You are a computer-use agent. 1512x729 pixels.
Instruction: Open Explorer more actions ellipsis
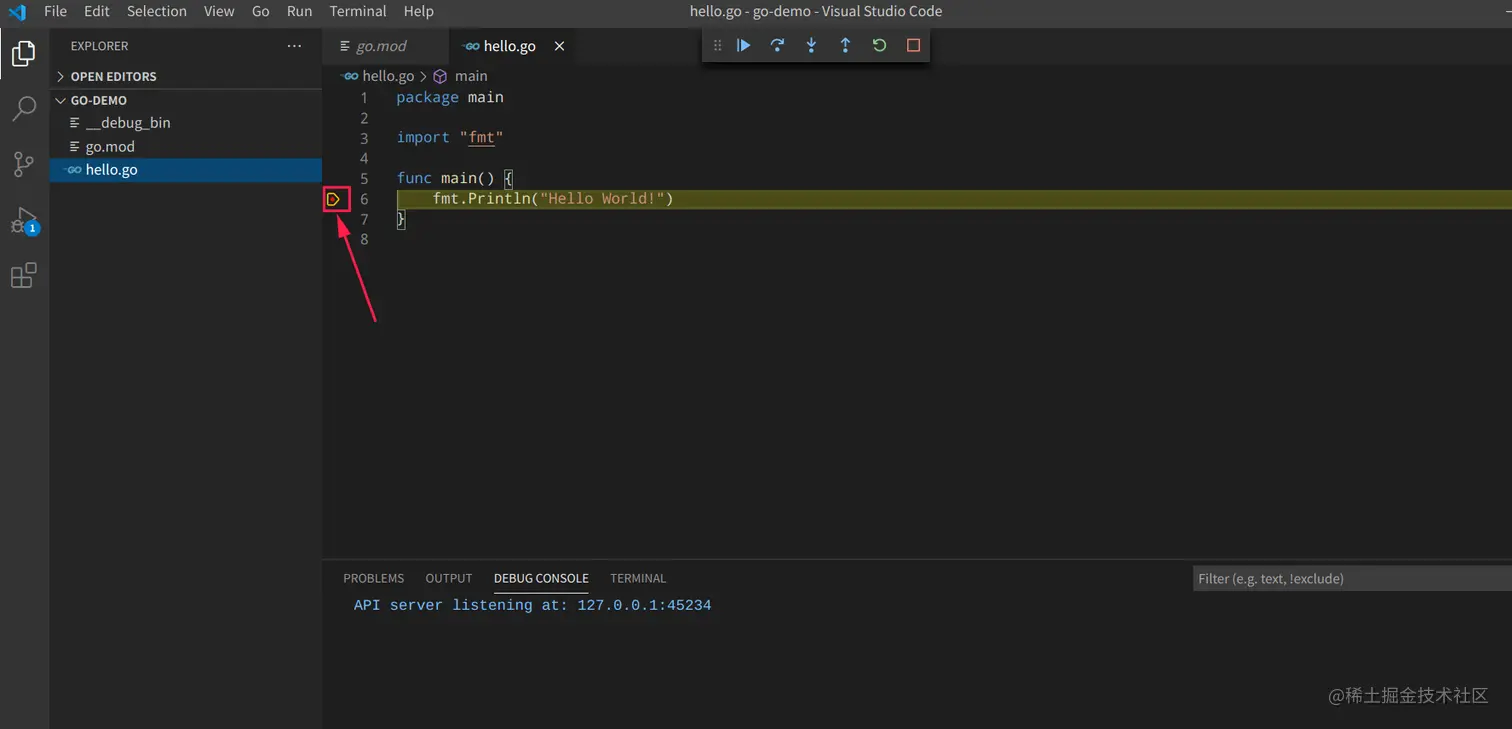(x=294, y=46)
